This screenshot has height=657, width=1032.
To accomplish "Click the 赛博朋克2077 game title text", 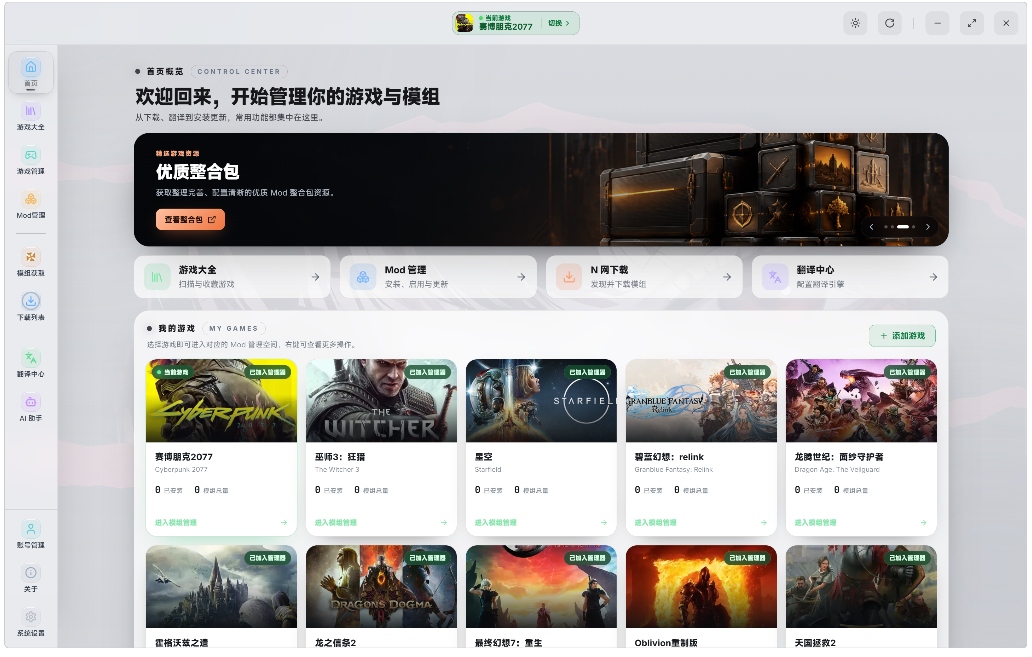I will (184, 457).
